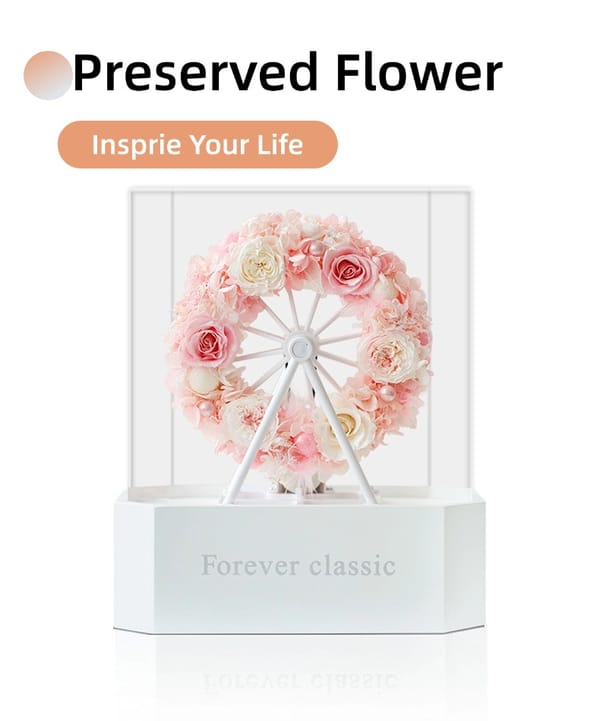This screenshot has height=721, width=600.
Task: Click the "Insprie Your Life" pill button
Action: coord(198,144)
